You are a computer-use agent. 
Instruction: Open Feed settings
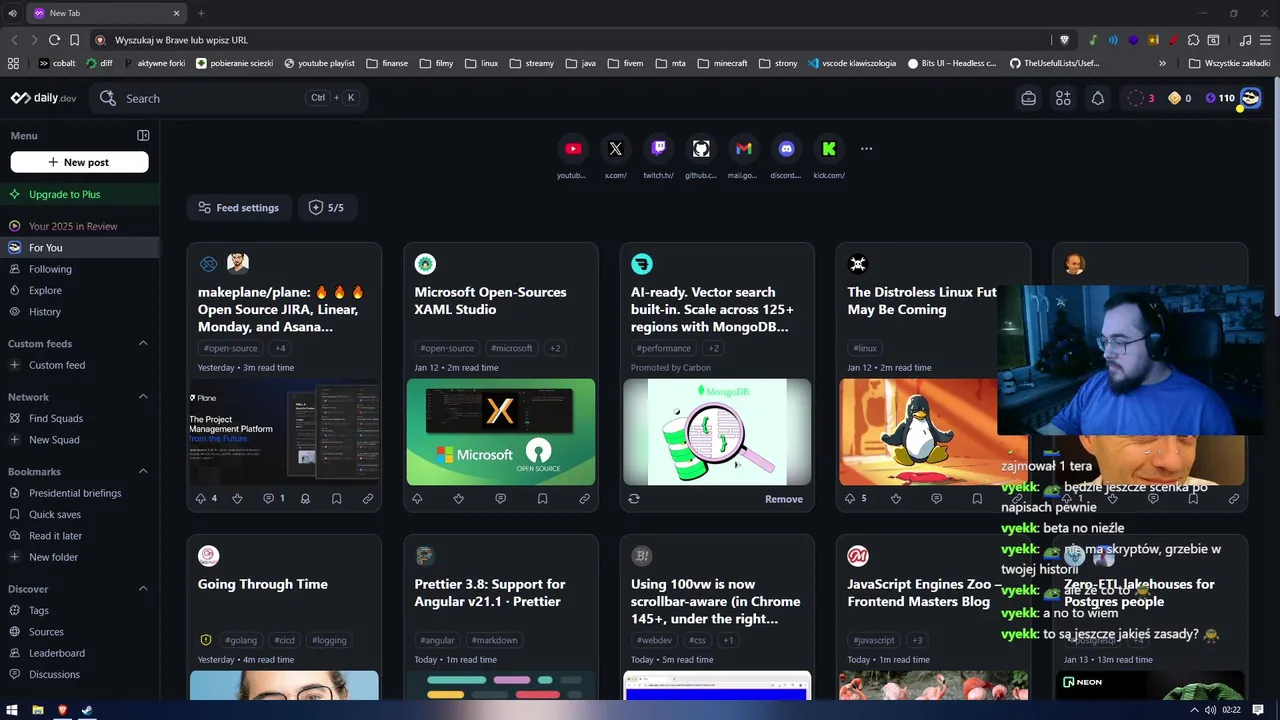click(239, 207)
